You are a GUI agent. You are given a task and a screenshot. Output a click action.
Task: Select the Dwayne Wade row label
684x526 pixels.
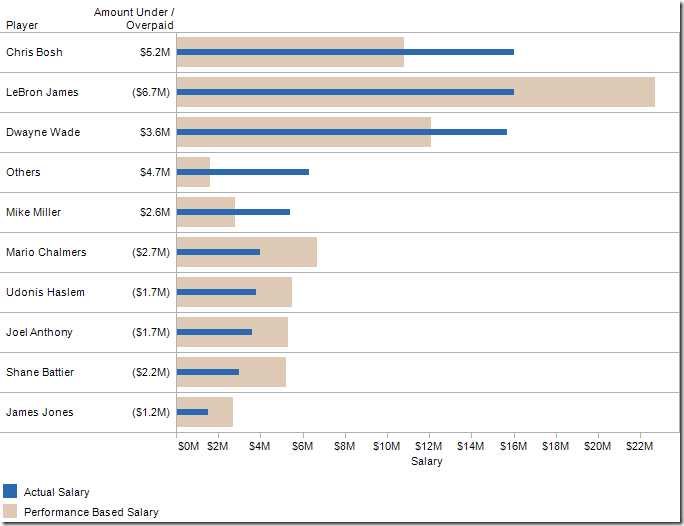click(x=43, y=132)
